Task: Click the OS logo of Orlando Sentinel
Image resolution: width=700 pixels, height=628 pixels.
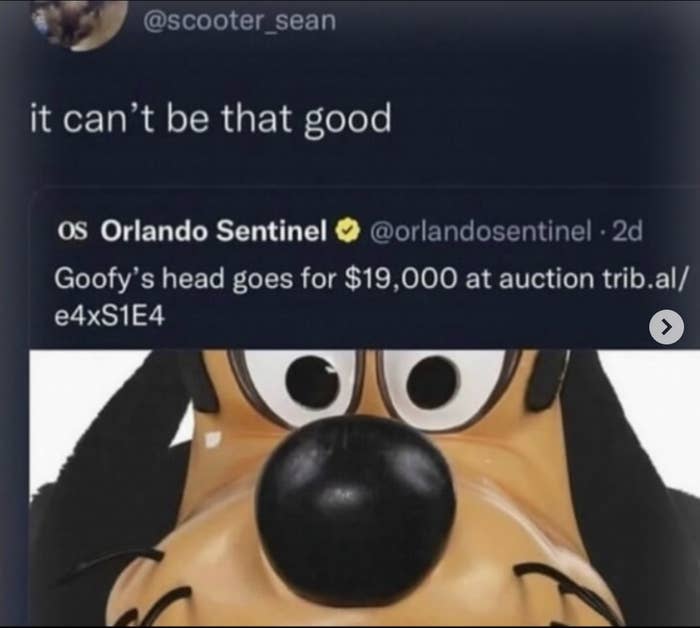Action: click(73, 231)
